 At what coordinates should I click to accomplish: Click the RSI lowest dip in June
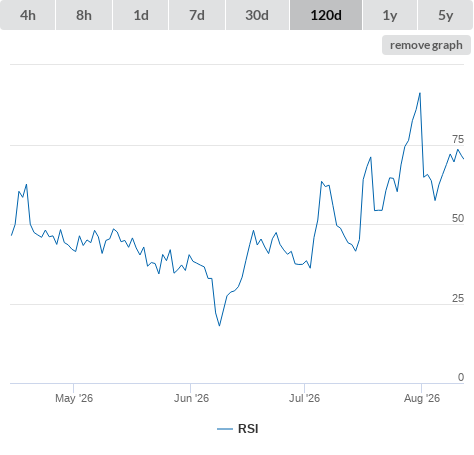pos(219,326)
